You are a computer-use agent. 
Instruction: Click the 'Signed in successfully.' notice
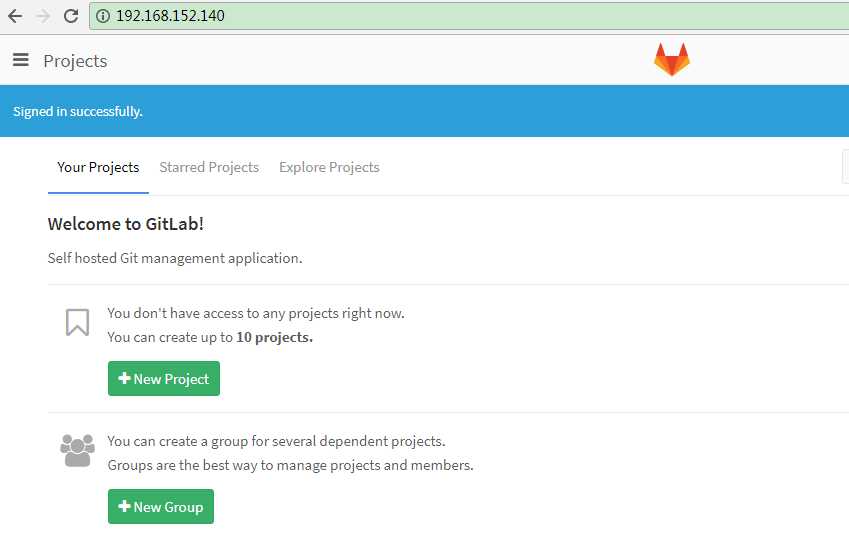click(78, 112)
